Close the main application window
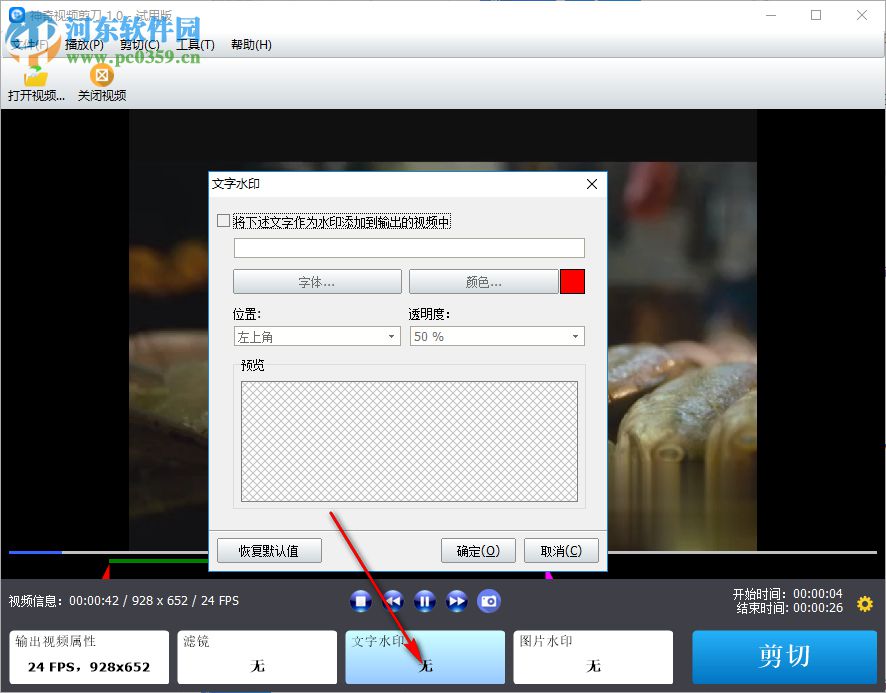The image size is (886, 693). 862,15
